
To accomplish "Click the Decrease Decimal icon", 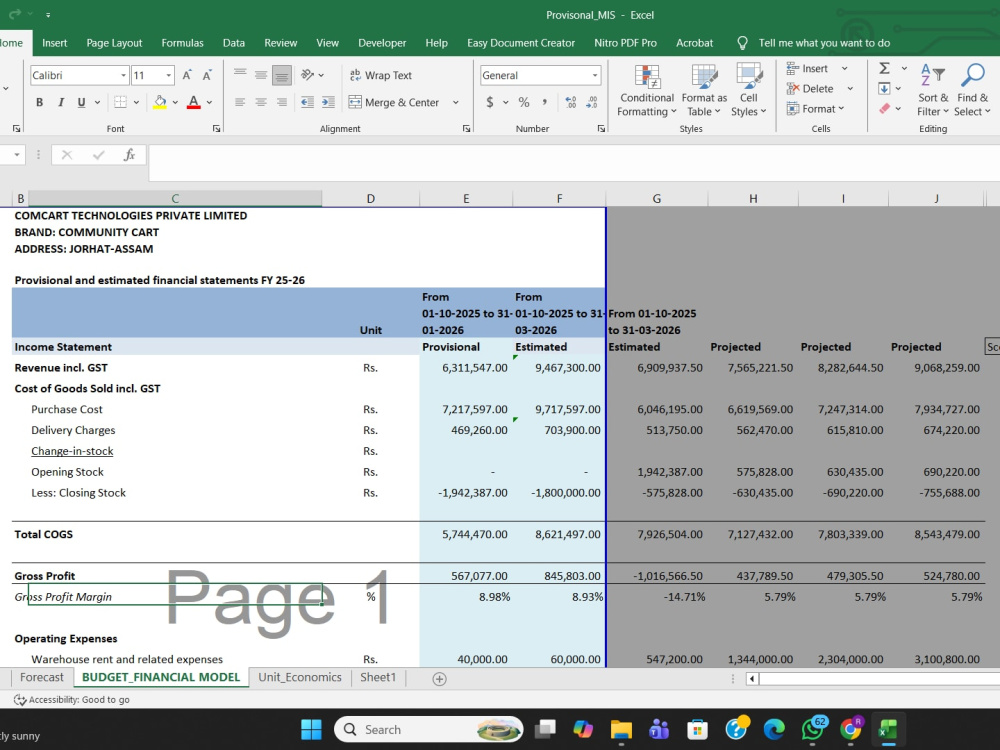I will click(x=592, y=102).
